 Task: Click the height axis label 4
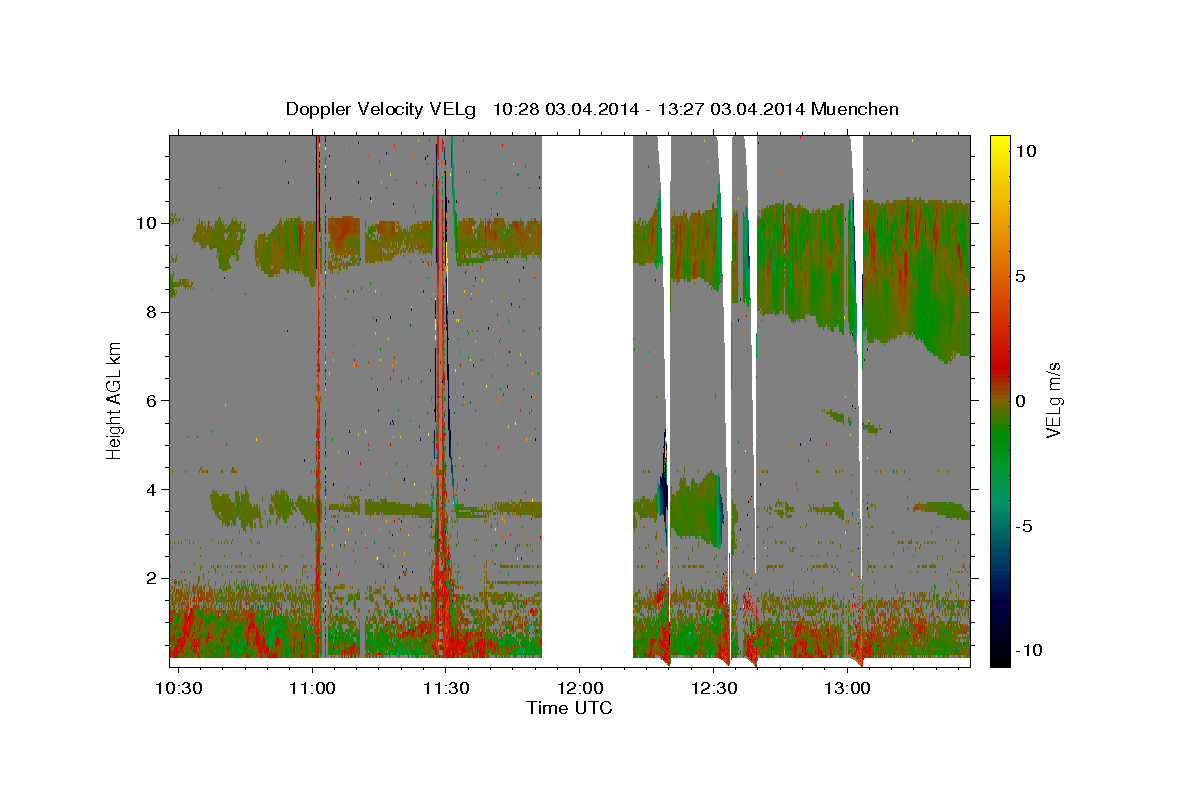tap(154, 489)
